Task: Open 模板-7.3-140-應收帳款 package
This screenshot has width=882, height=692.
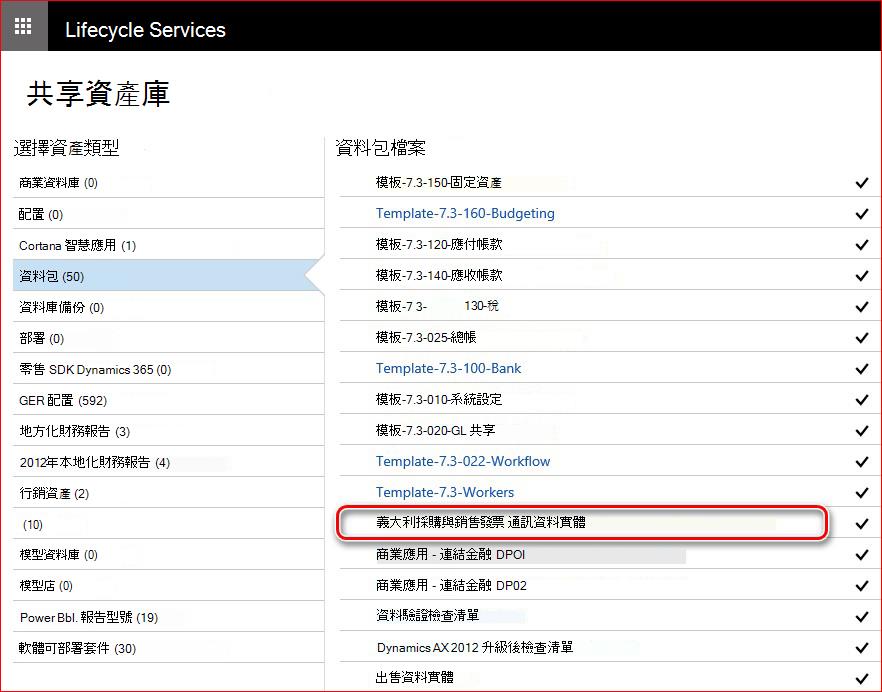Action: pyautogui.click(x=439, y=275)
